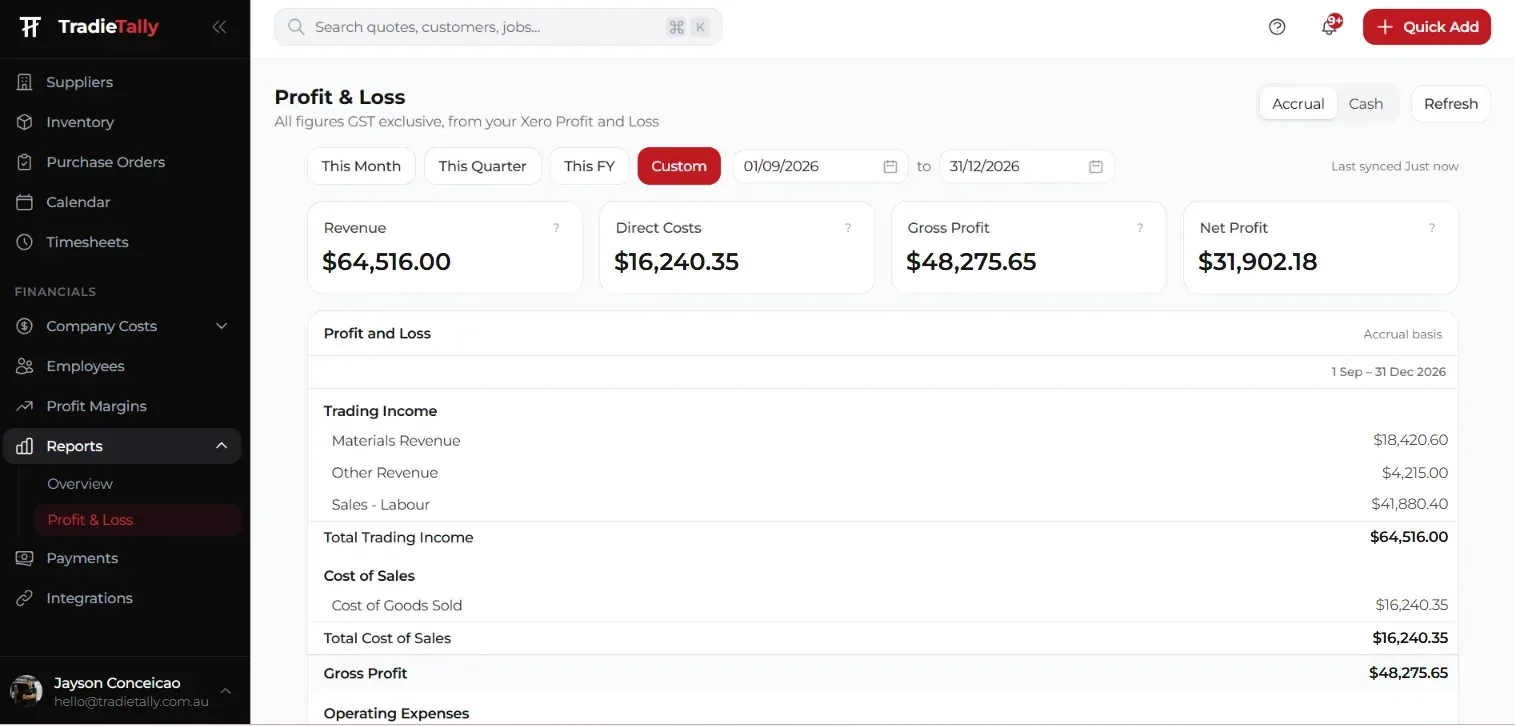Click the Purchase Orders clipboard icon
1515x726 pixels.
(25, 162)
